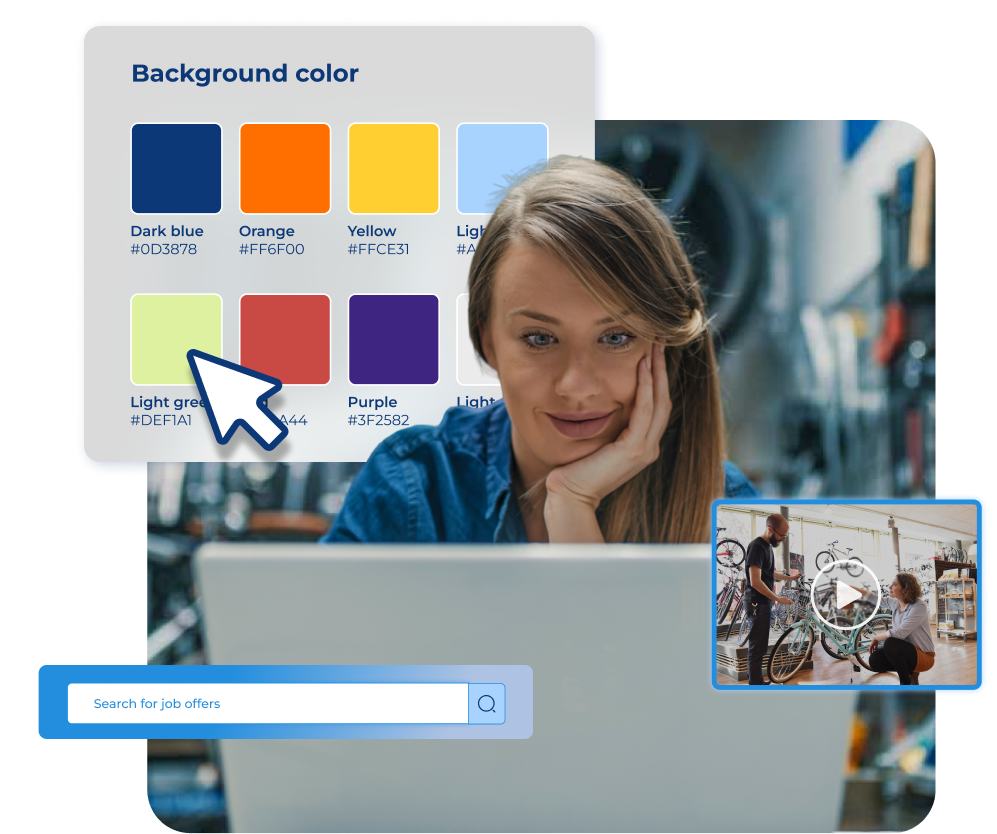Screen dimensions: 997x834
Task: Click the large arrow cursor graphic
Action: click(x=233, y=397)
